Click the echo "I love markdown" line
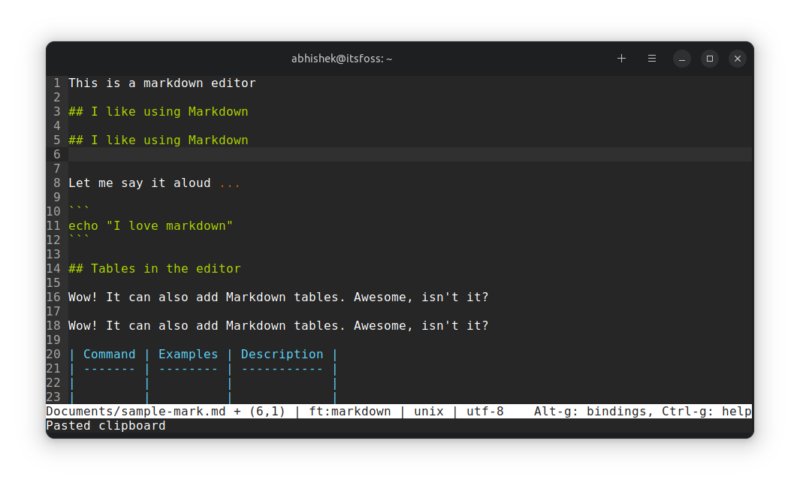 coord(151,226)
